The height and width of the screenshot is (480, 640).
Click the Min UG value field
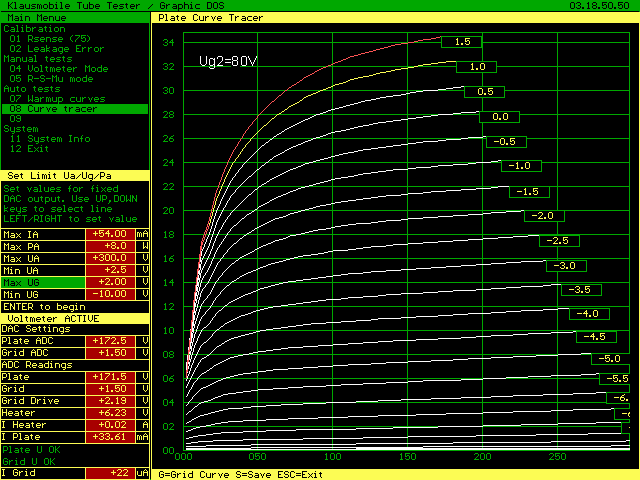(112, 294)
